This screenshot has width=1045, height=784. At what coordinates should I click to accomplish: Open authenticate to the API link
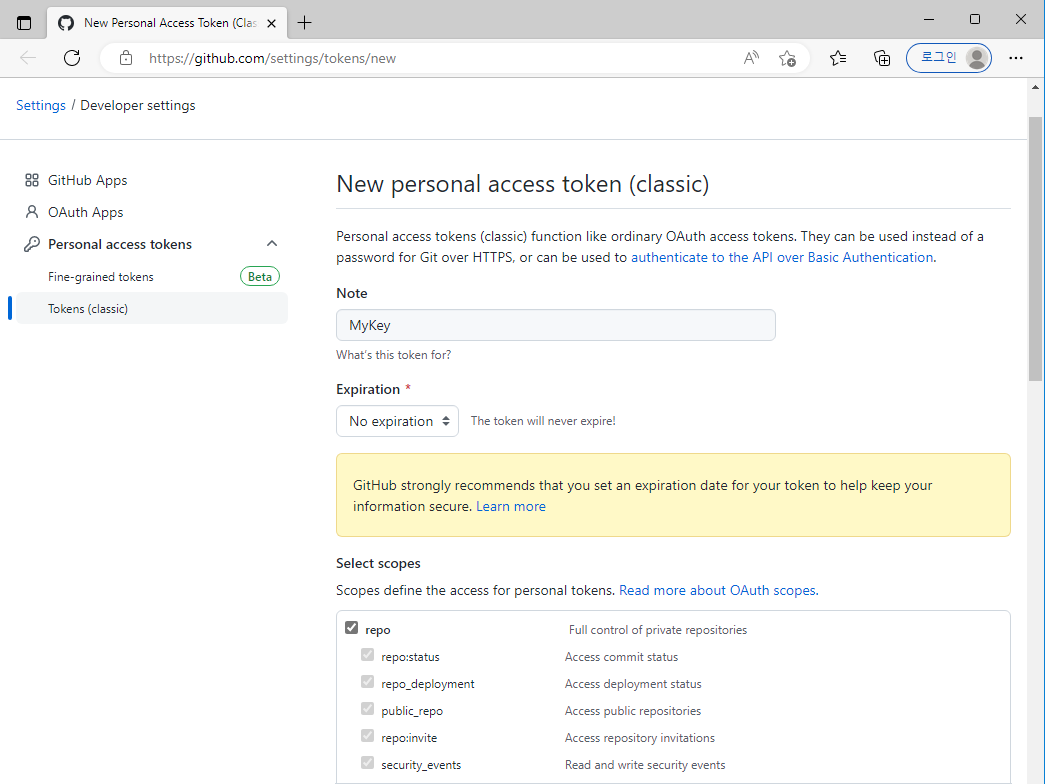782,257
